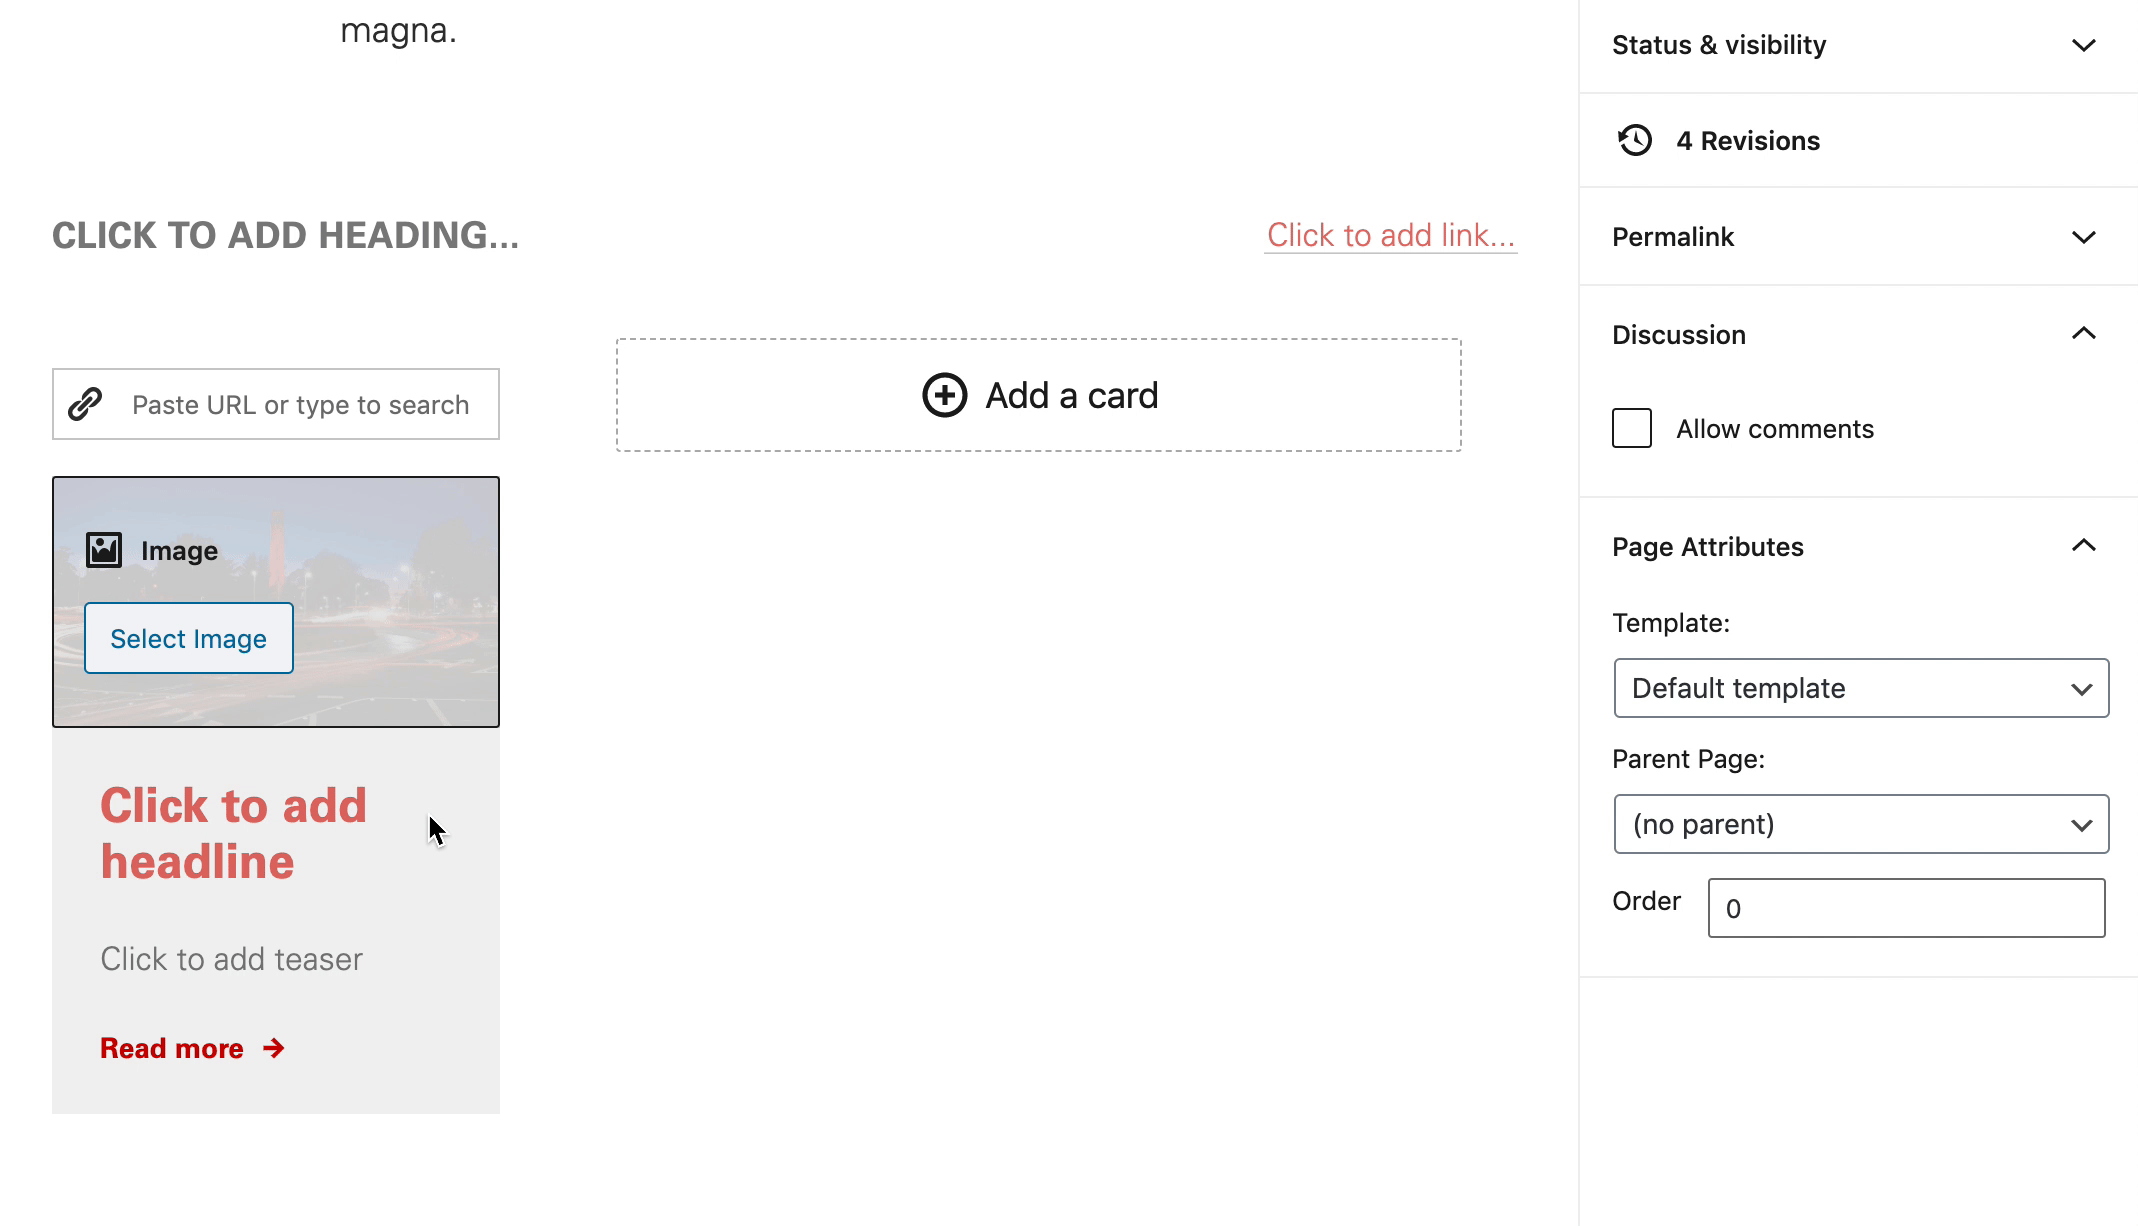Click the Add a card plus icon

coord(940,395)
